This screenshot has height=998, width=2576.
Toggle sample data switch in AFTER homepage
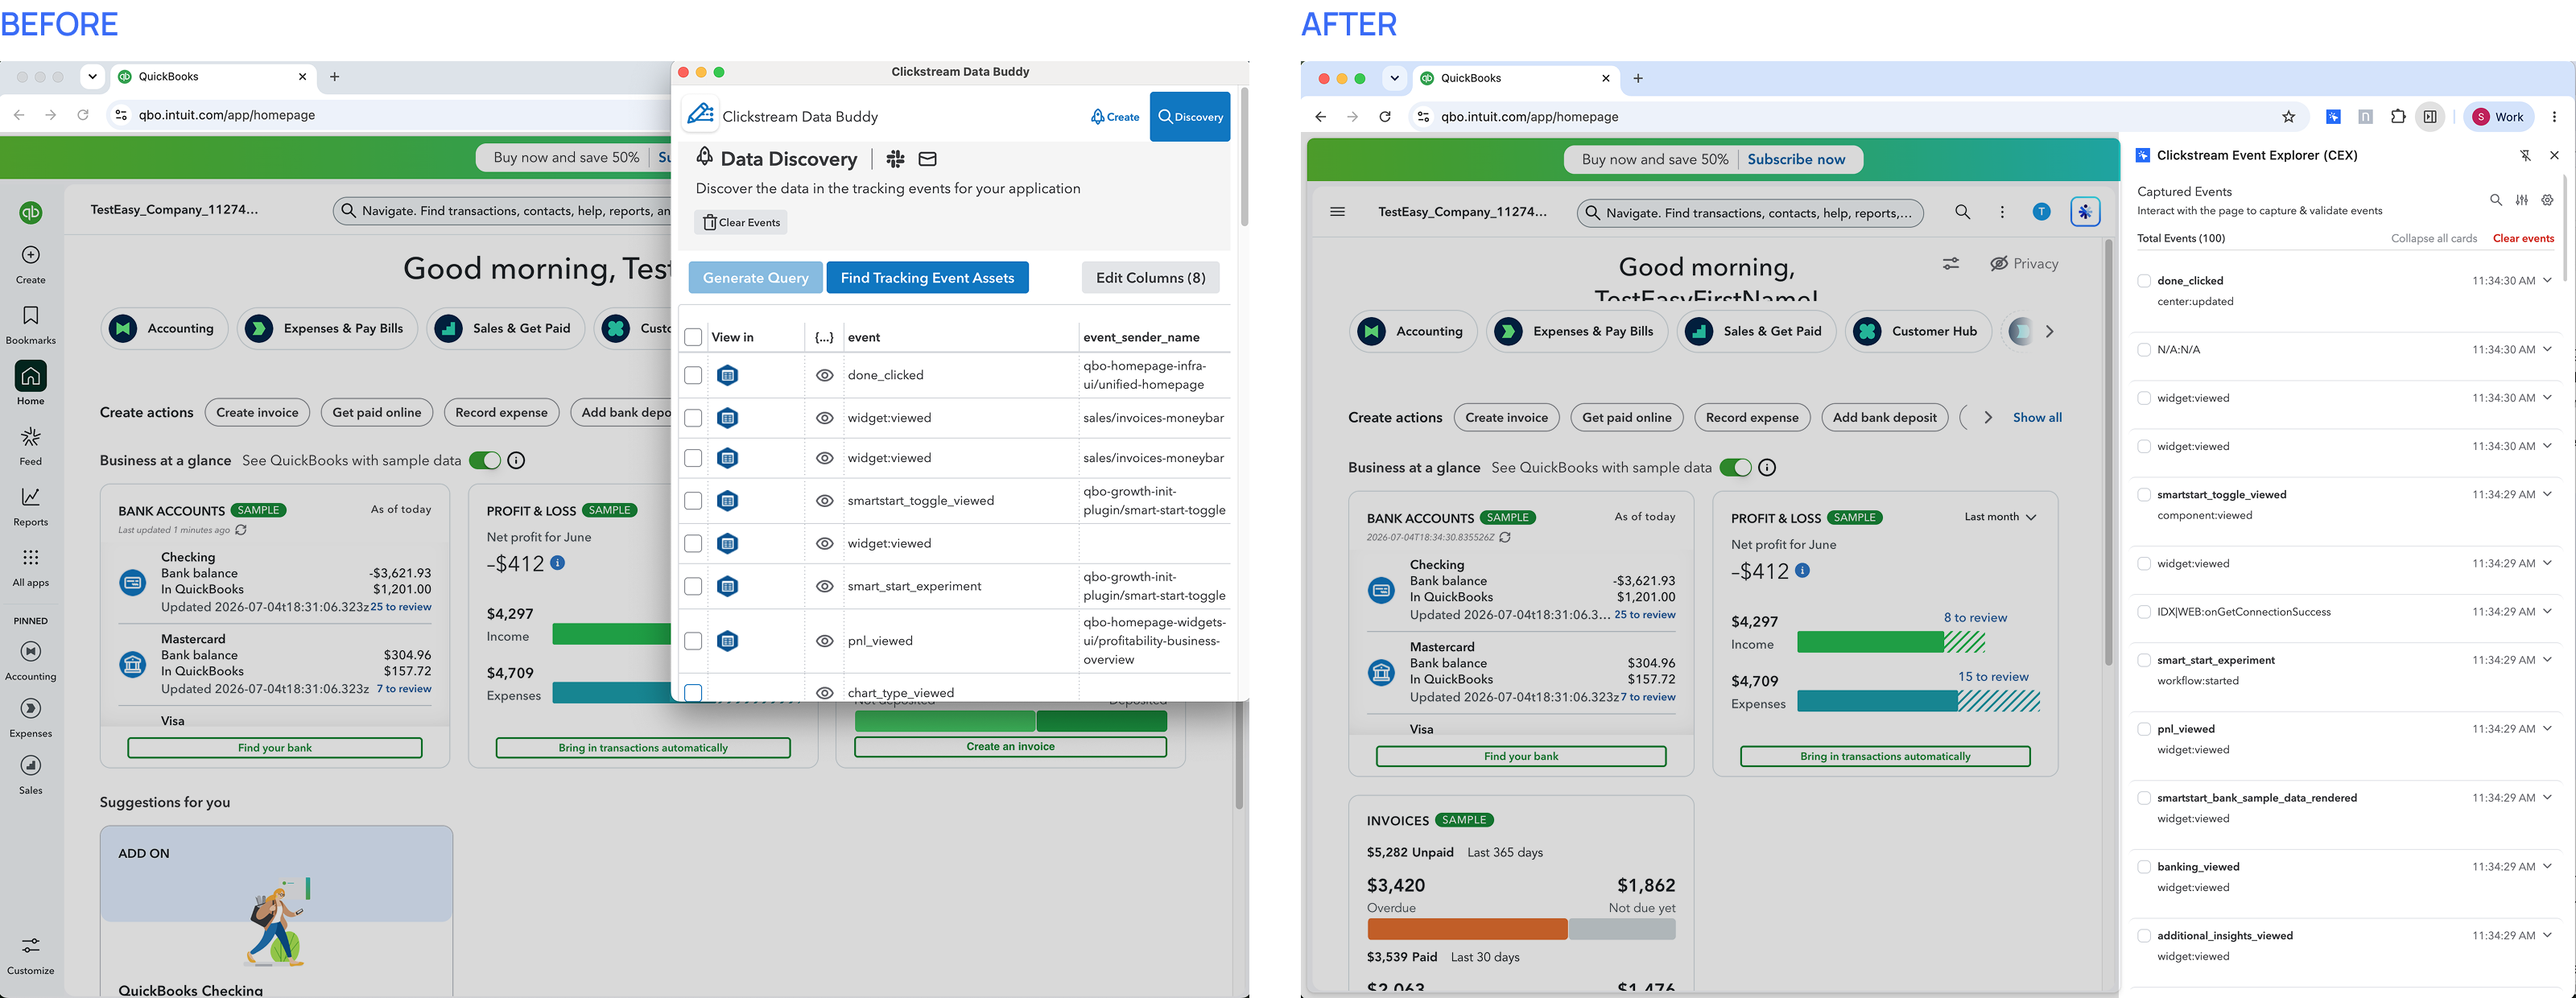tap(1736, 467)
